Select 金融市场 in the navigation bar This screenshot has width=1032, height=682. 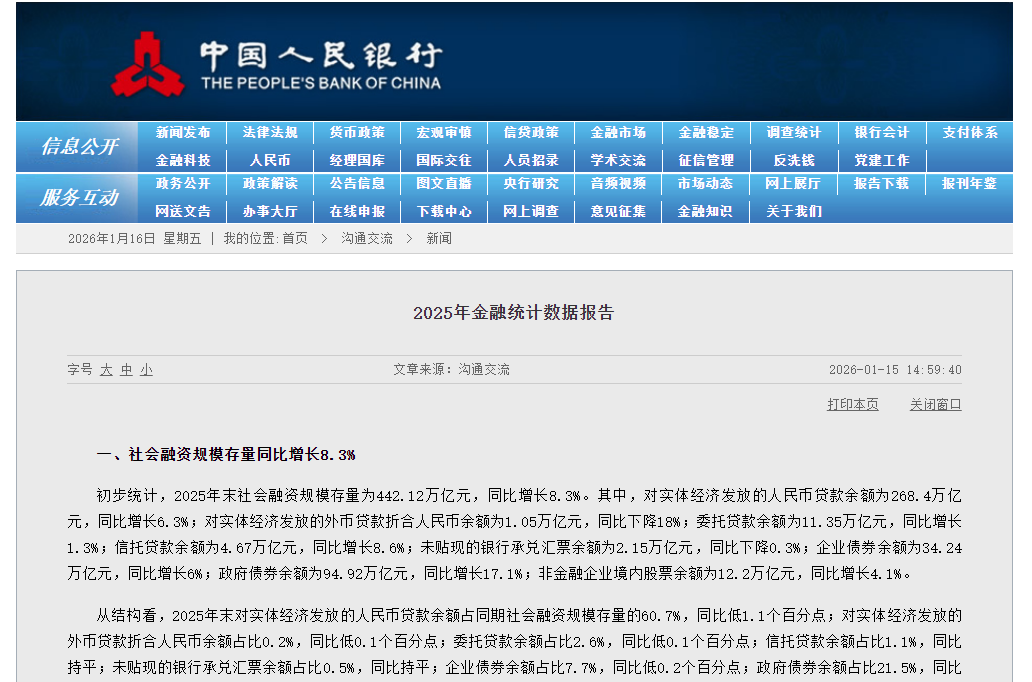(618, 132)
